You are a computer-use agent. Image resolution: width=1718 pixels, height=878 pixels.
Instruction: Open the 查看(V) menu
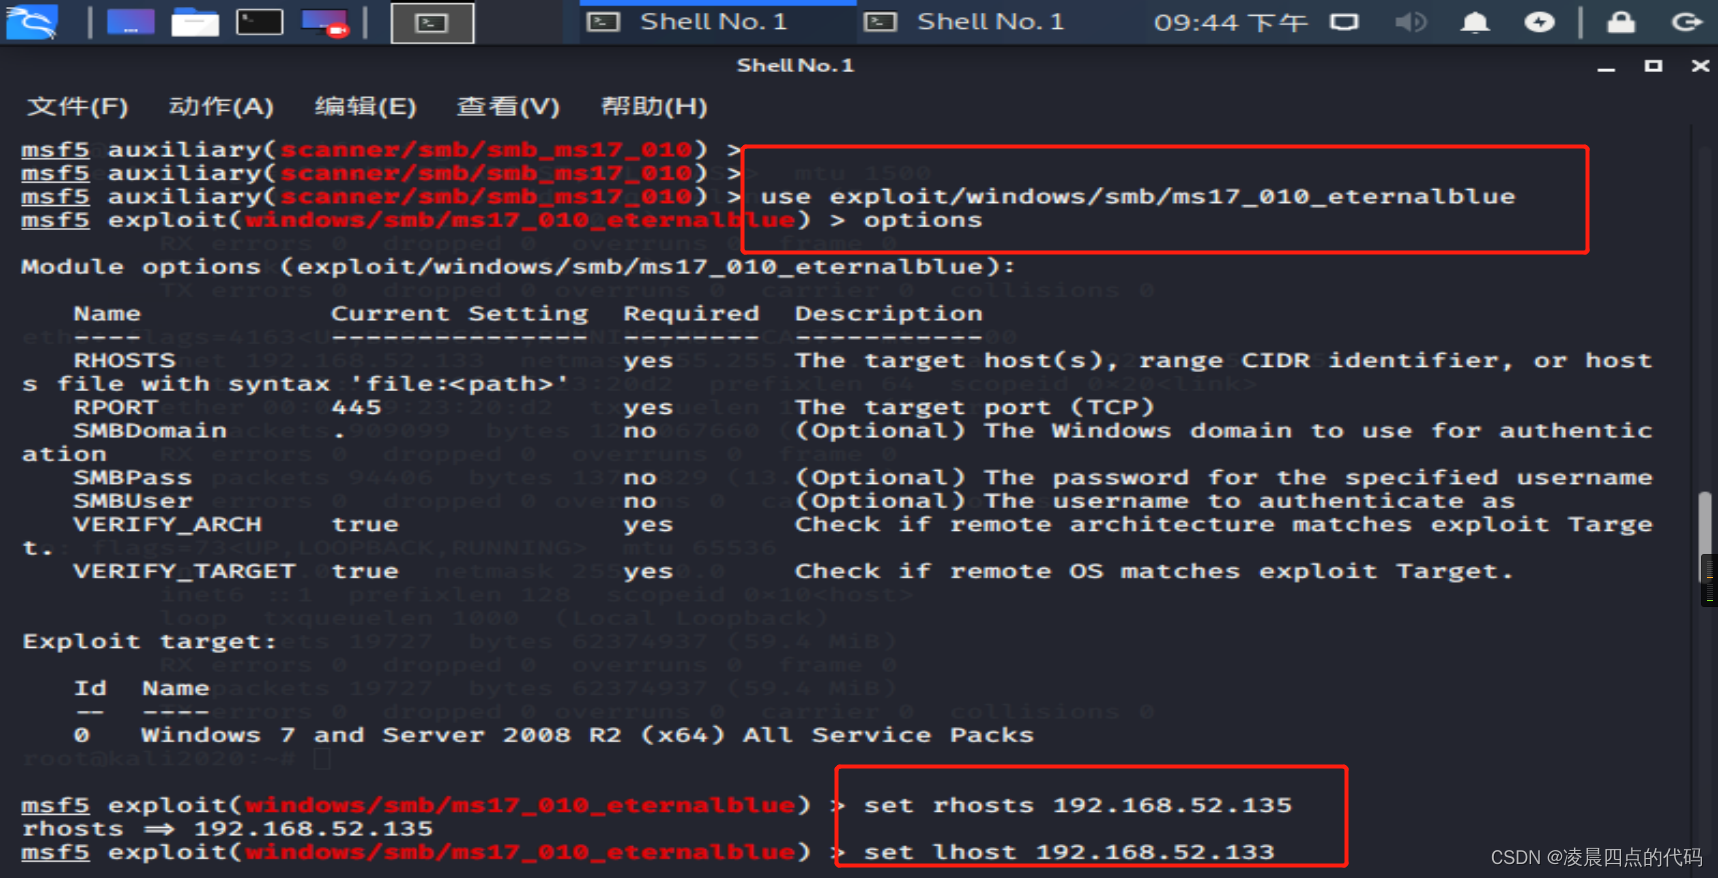pos(508,106)
